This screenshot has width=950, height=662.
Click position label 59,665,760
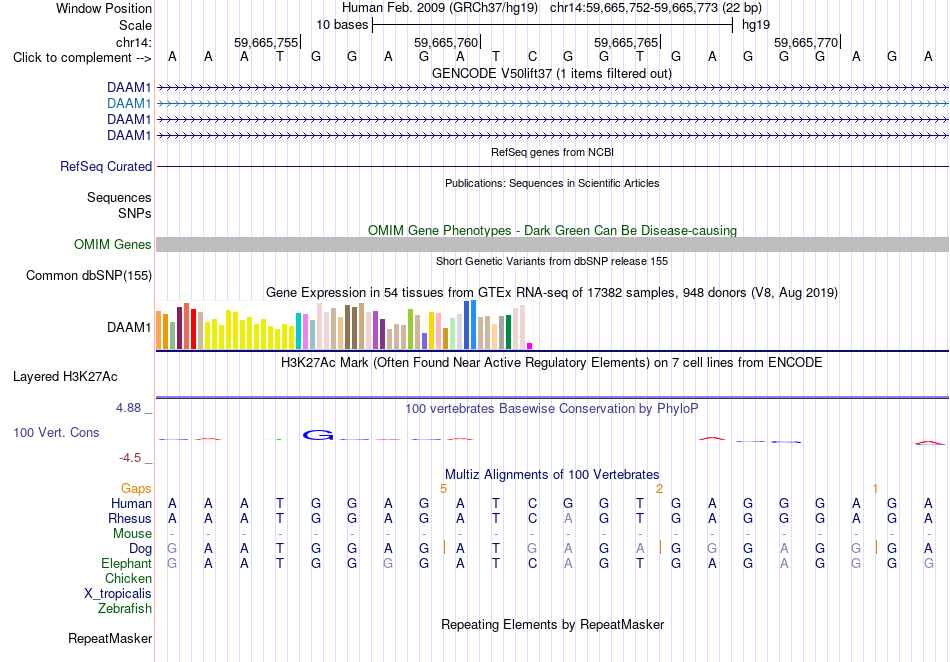click(446, 42)
